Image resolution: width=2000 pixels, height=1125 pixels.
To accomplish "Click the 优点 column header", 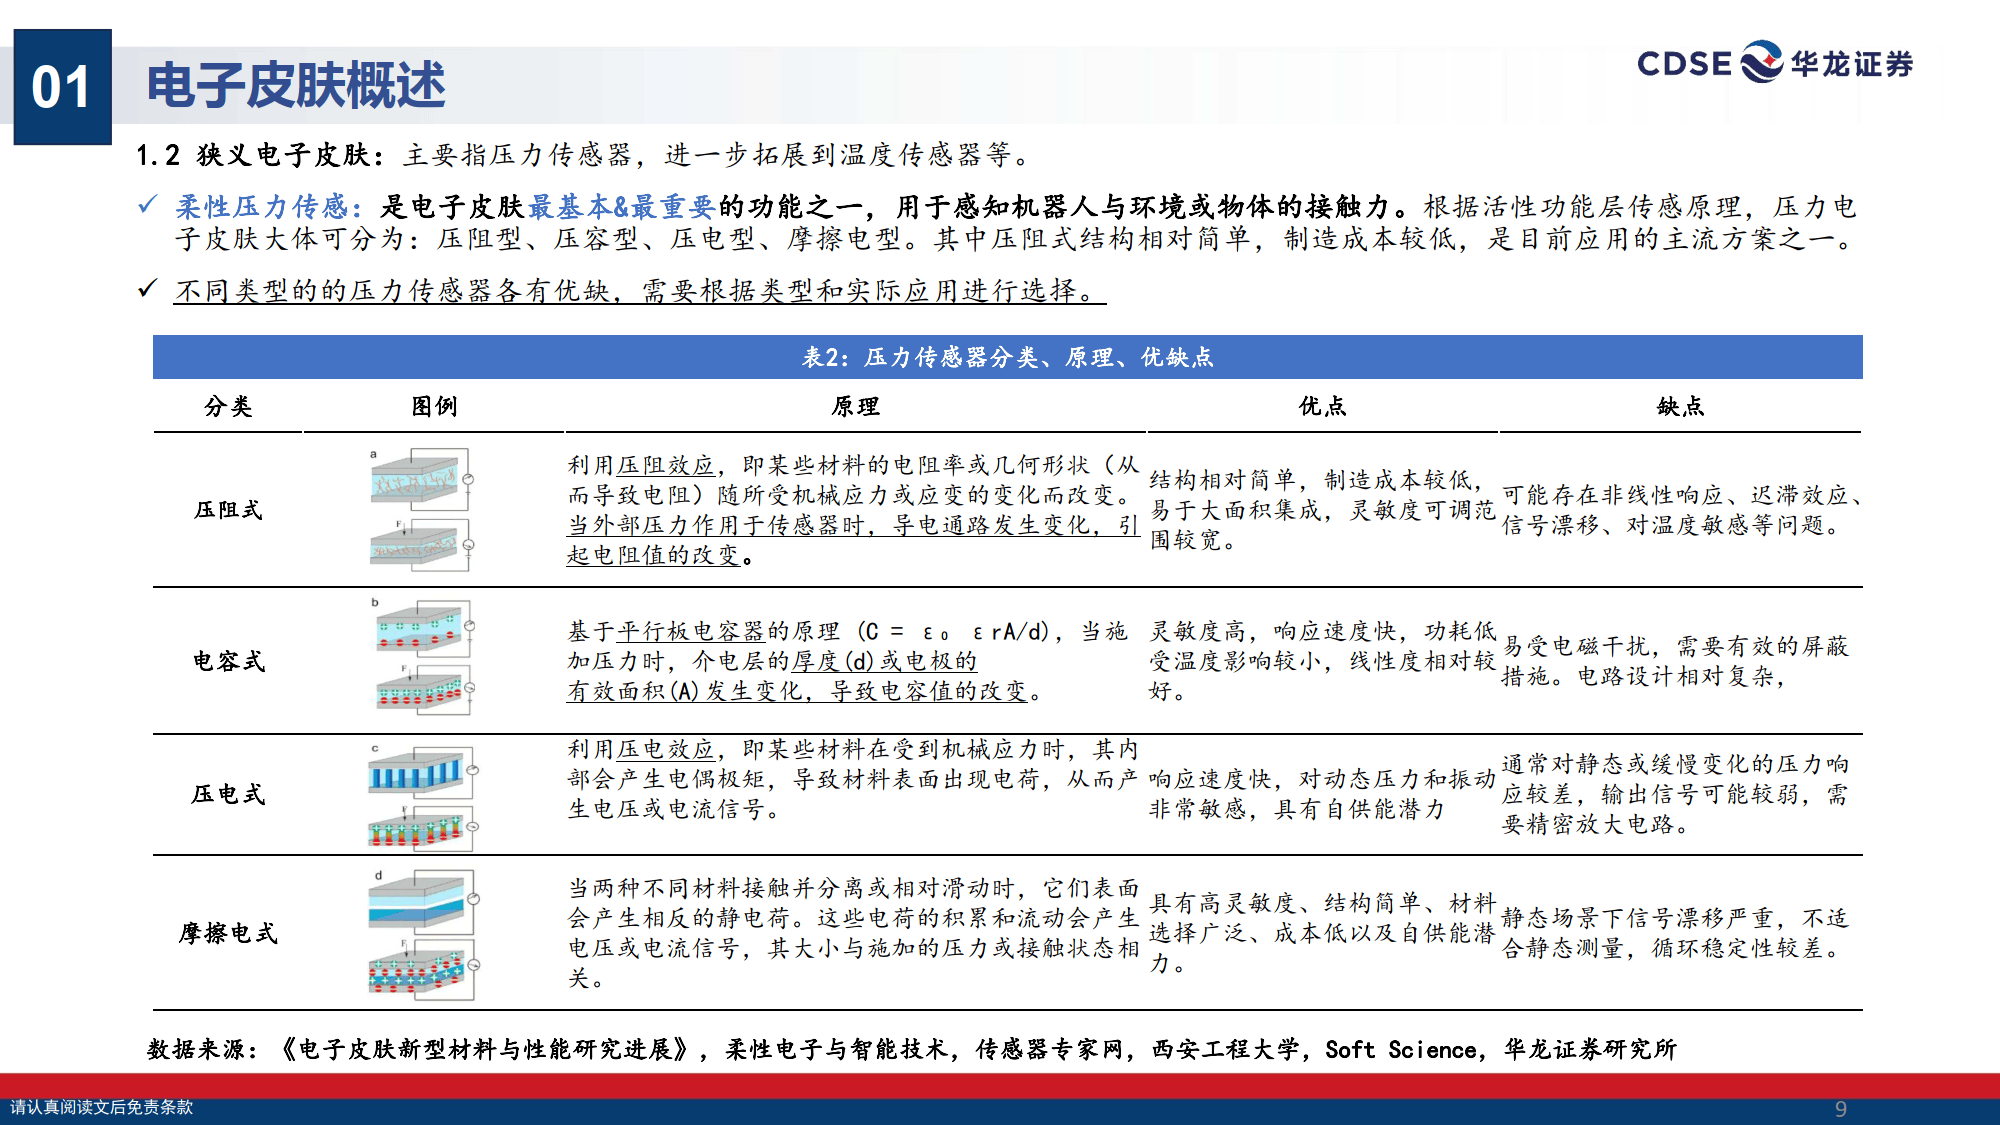I will tap(1322, 407).
